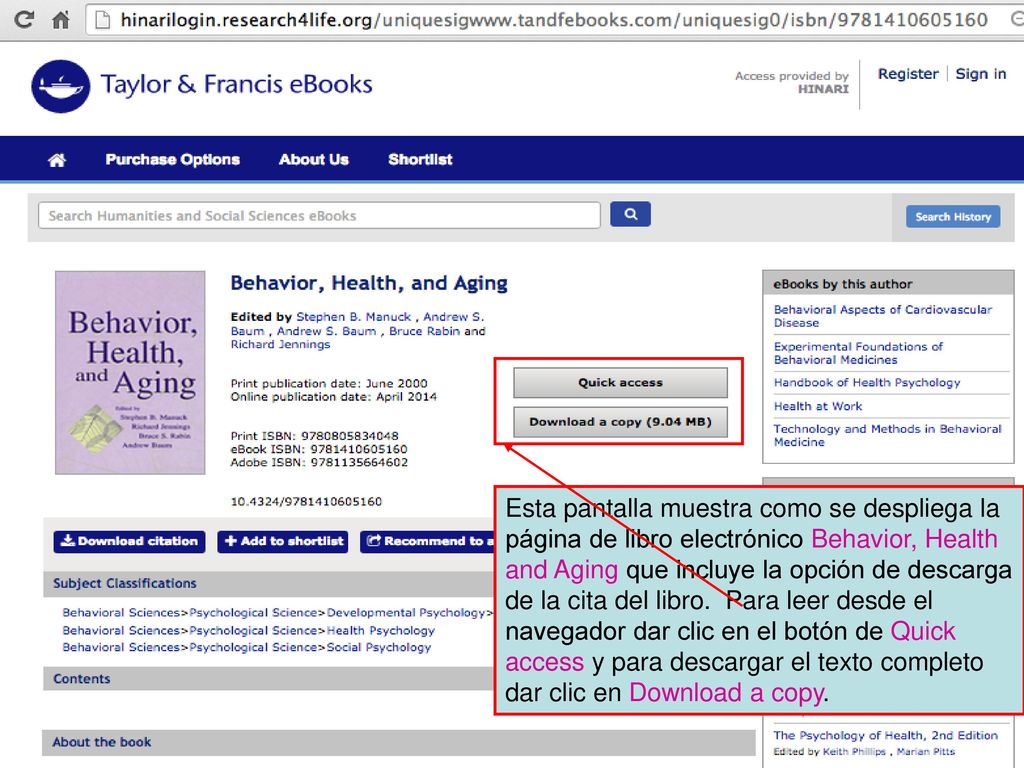
Task: Open Experimental Foundations of Behavioral Medicines link
Action: coord(858,353)
